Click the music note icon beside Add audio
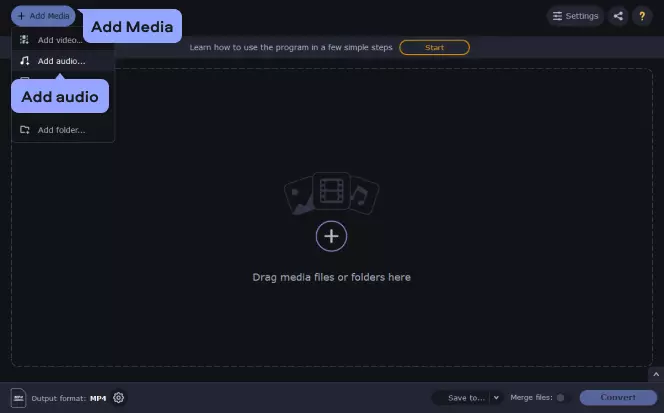664x413 pixels. pos(25,61)
